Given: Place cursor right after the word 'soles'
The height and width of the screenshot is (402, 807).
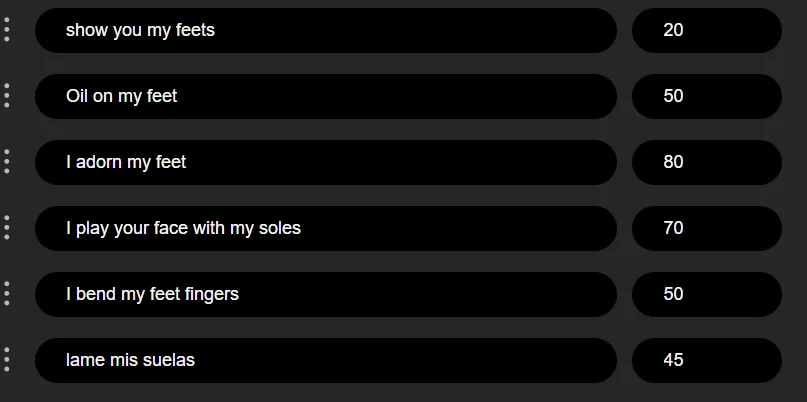Looking at the screenshot, I should coord(302,228).
